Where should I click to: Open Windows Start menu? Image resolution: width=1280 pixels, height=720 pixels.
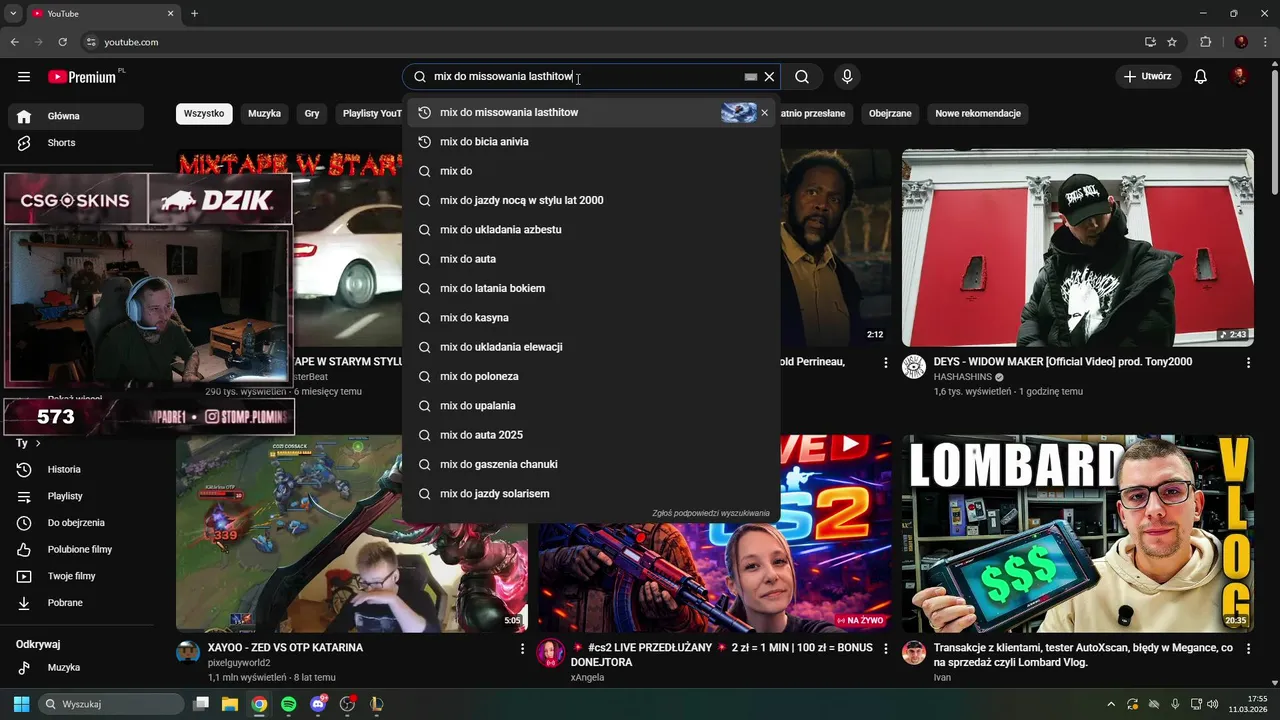pos(21,704)
